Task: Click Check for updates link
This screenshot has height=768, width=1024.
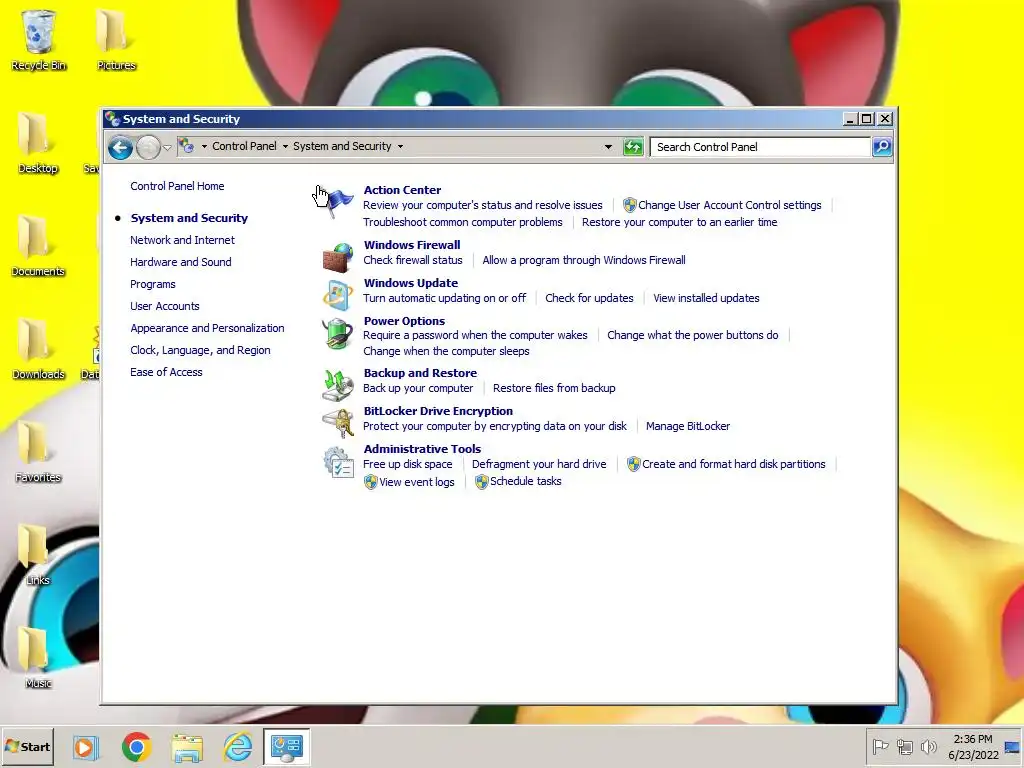Action: [589, 298]
